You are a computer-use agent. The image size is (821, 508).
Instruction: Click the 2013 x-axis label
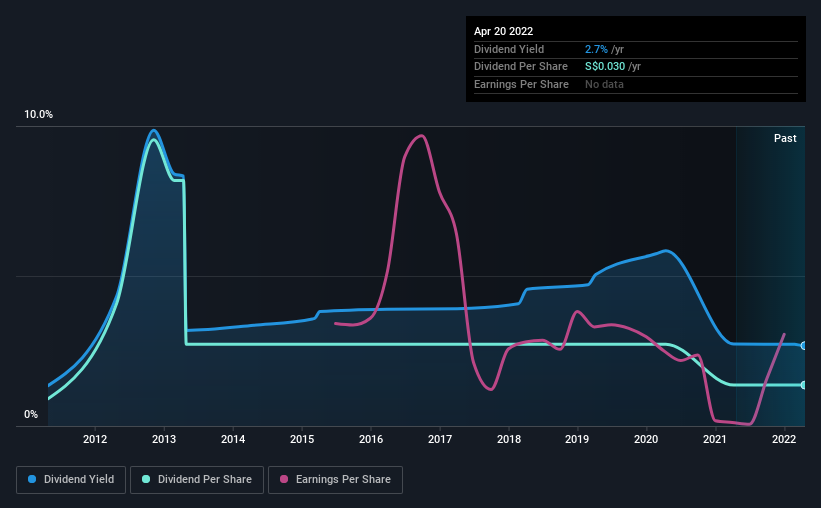click(164, 439)
